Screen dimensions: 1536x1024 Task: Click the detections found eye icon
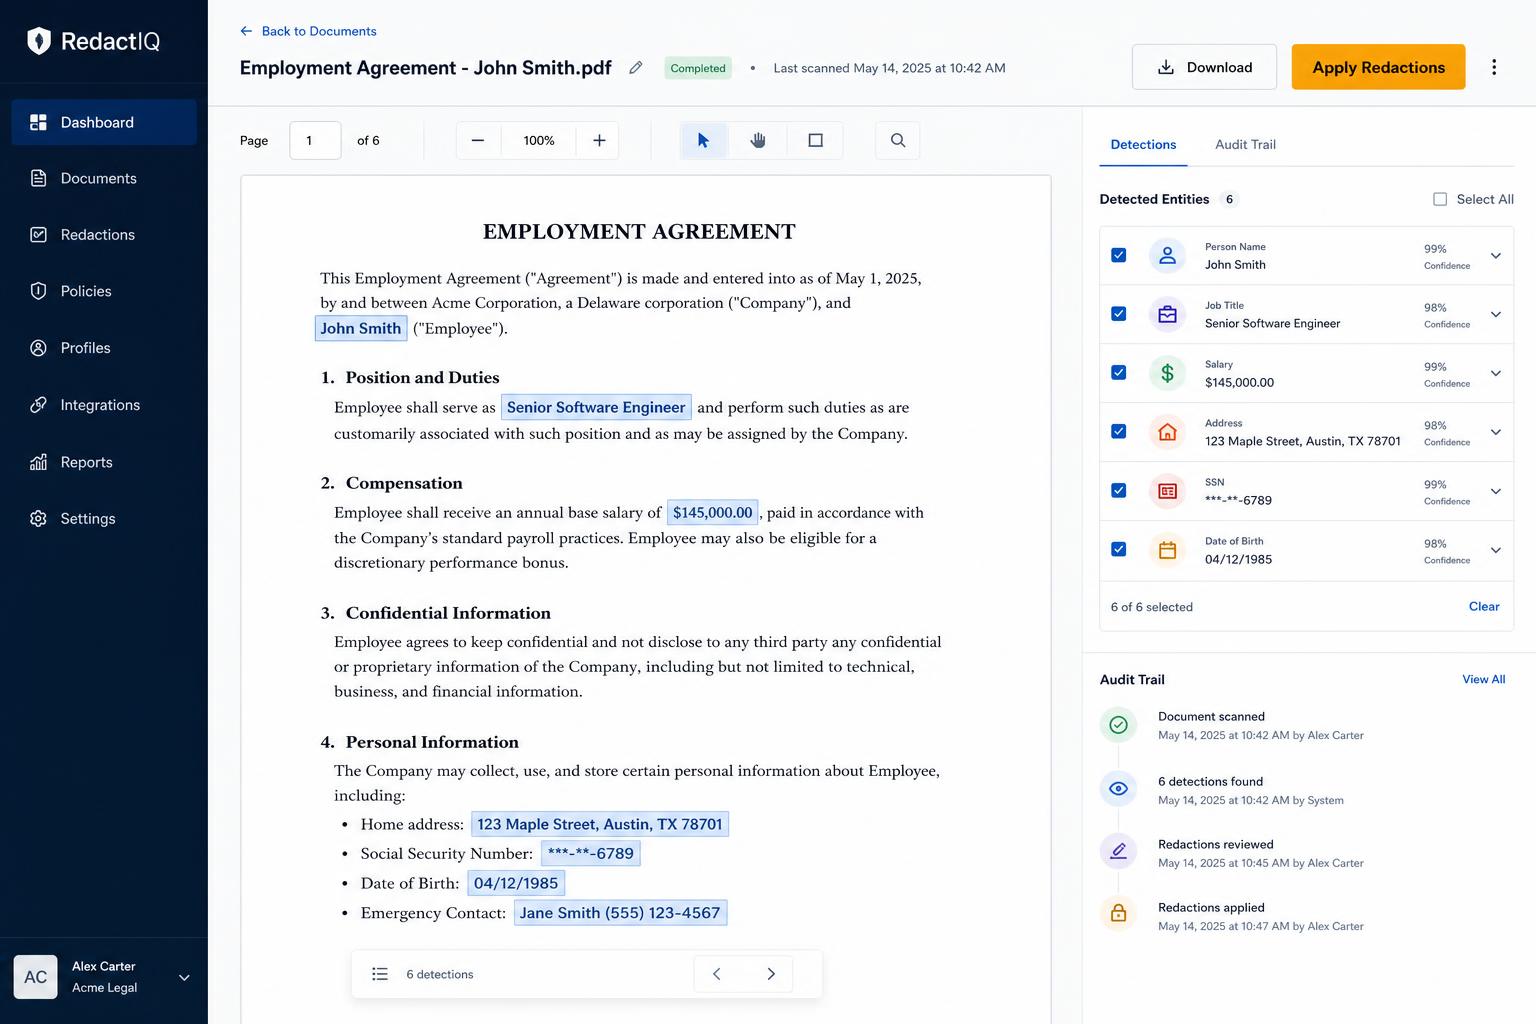1118,789
